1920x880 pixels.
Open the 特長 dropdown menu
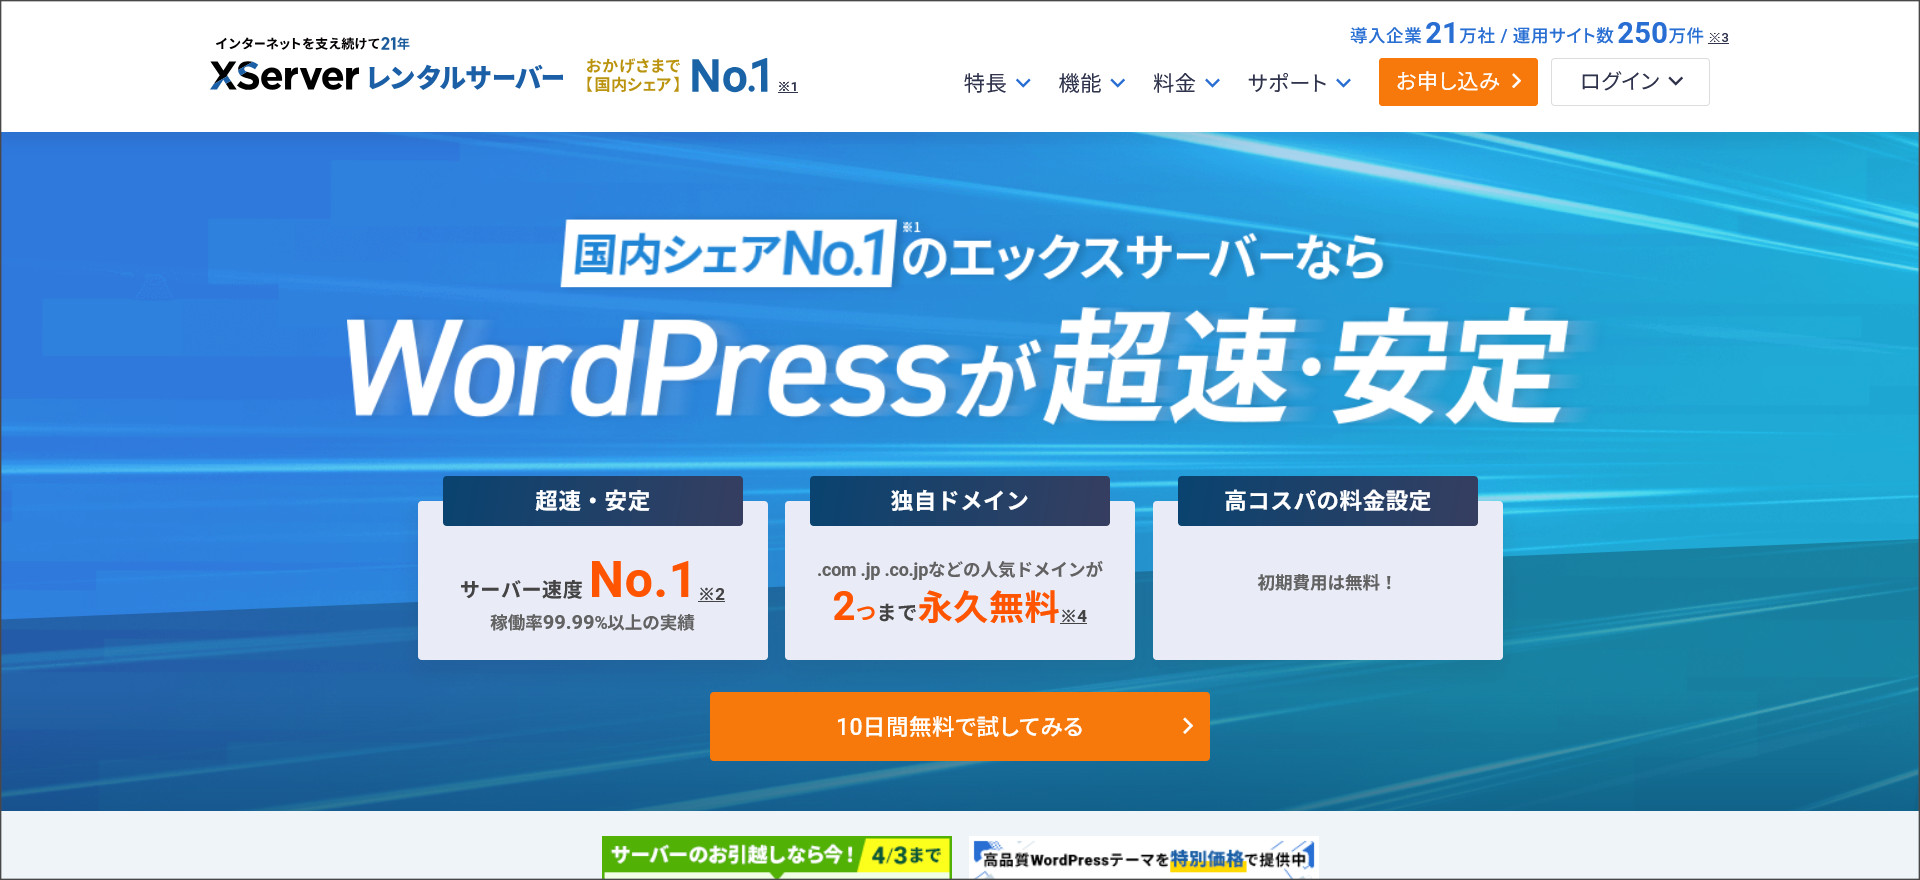[x=997, y=83]
